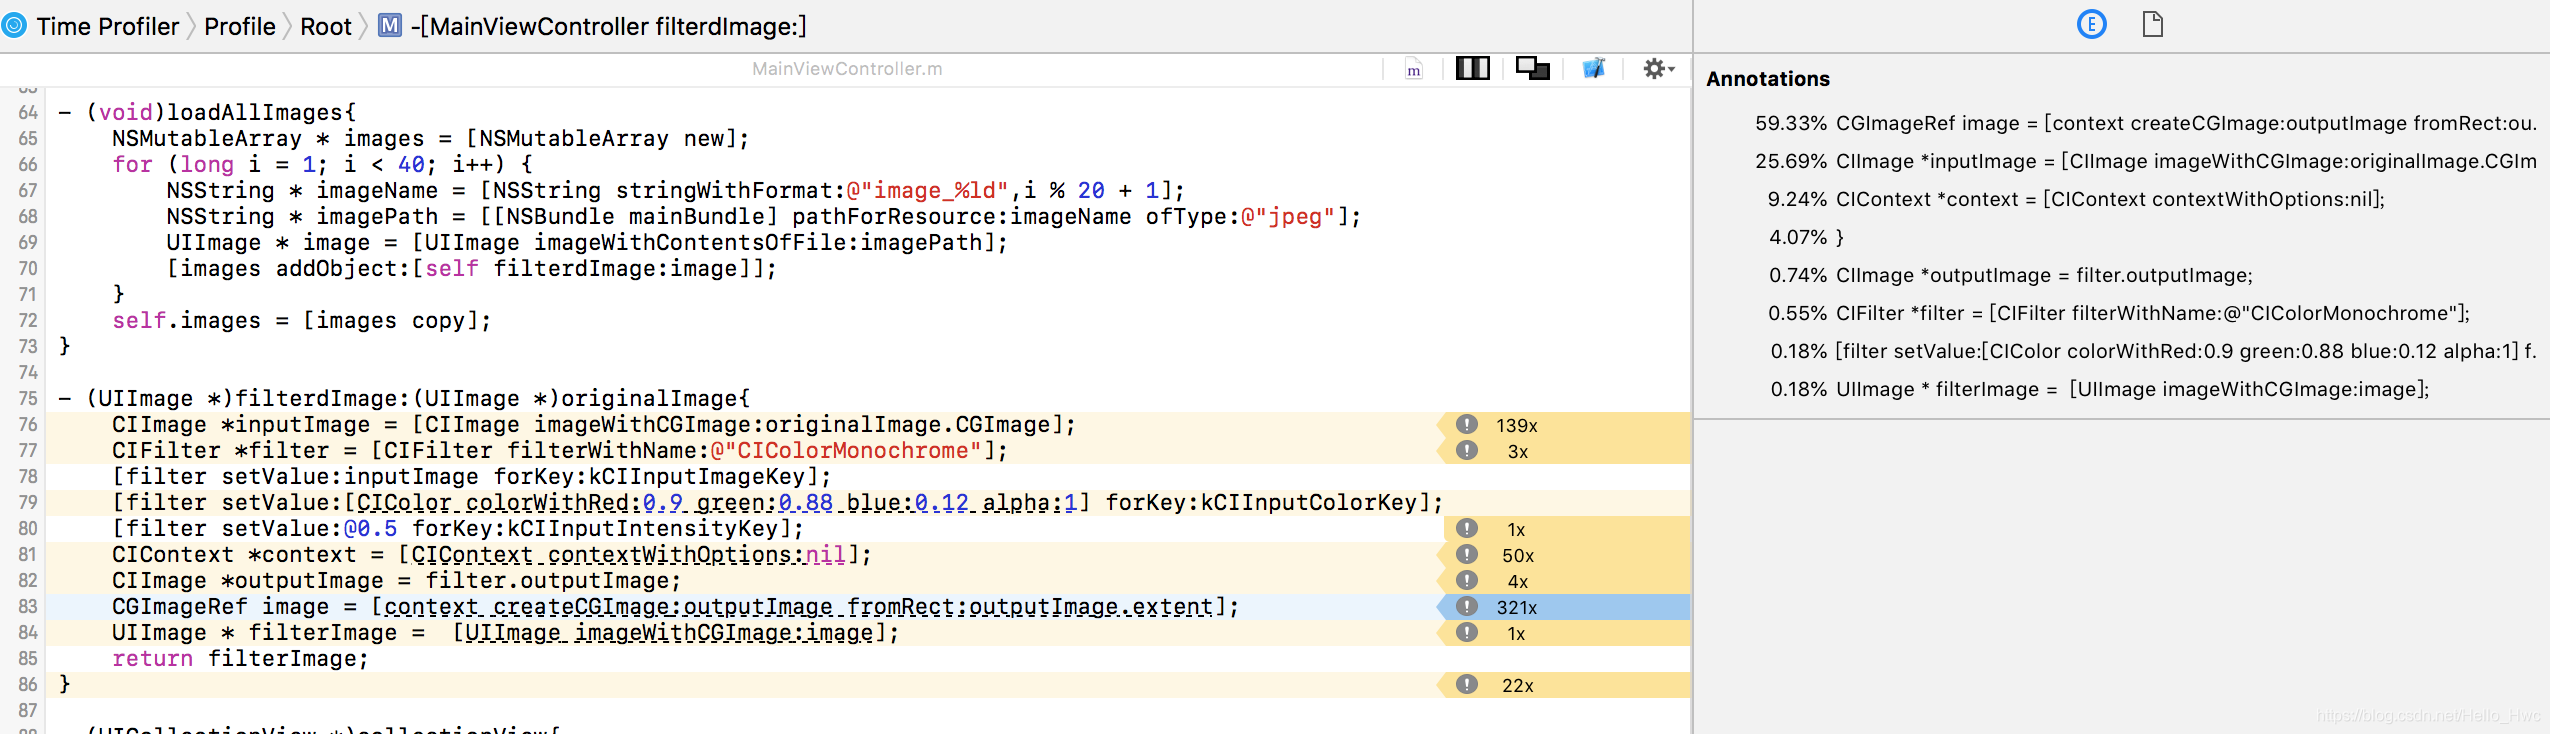Select the Extended Detail E icon
This screenshot has width=2550, height=734.
pyautogui.click(x=2091, y=24)
